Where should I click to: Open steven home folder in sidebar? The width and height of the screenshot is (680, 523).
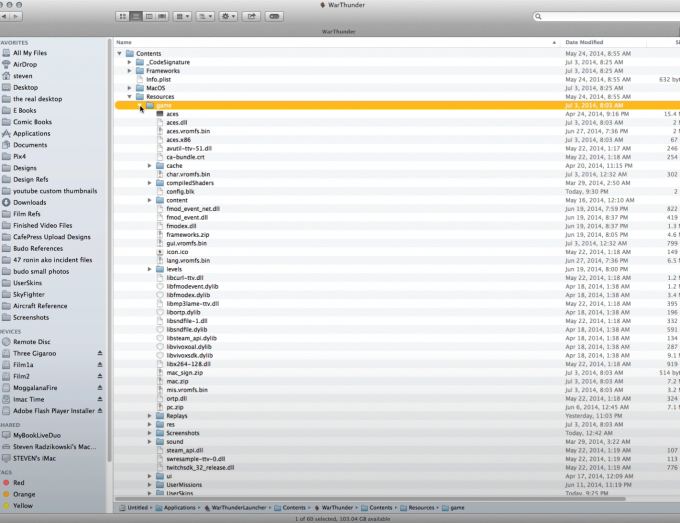tap(23, 76)
